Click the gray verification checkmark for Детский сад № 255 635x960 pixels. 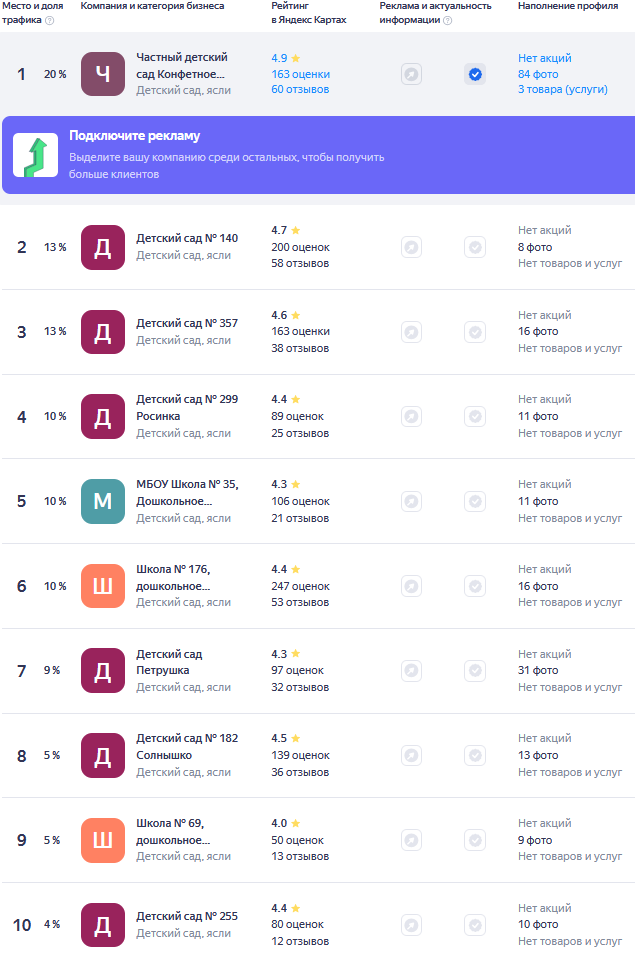pyautogui.click(x=475, y=924)
